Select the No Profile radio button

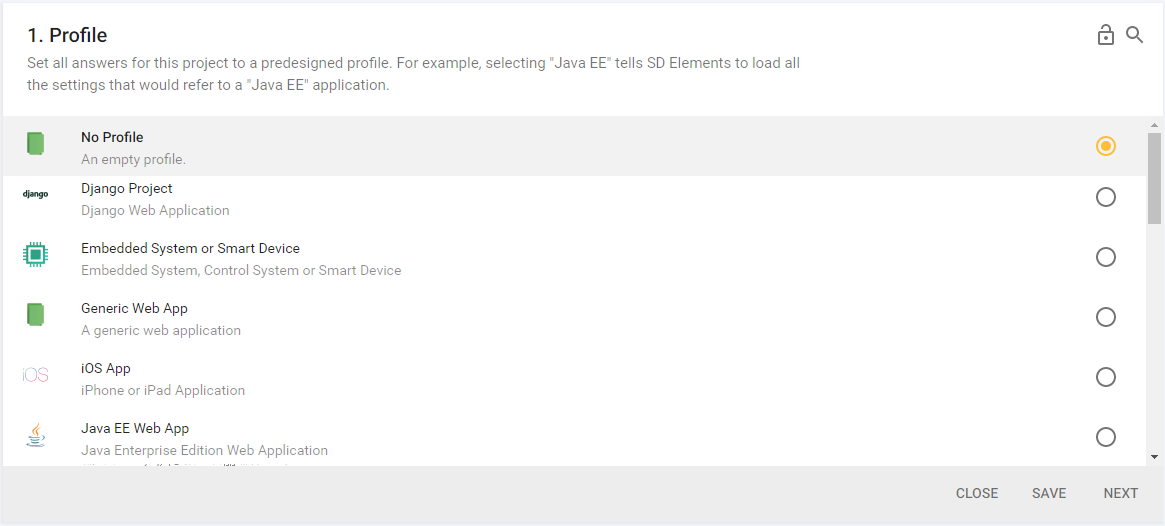(x=1105, y=146)
